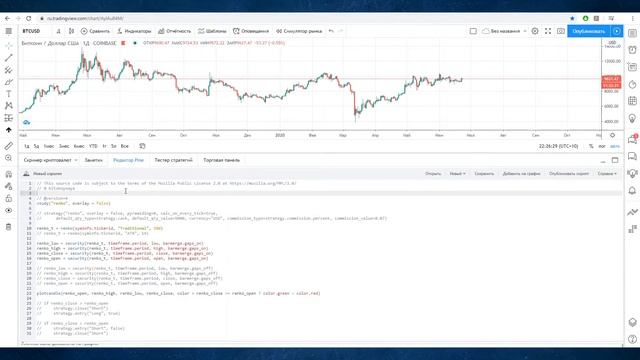Viewport: 640px width, 360px height.
Task: Expand the Справка help dropdown
Action: point(607,173)
